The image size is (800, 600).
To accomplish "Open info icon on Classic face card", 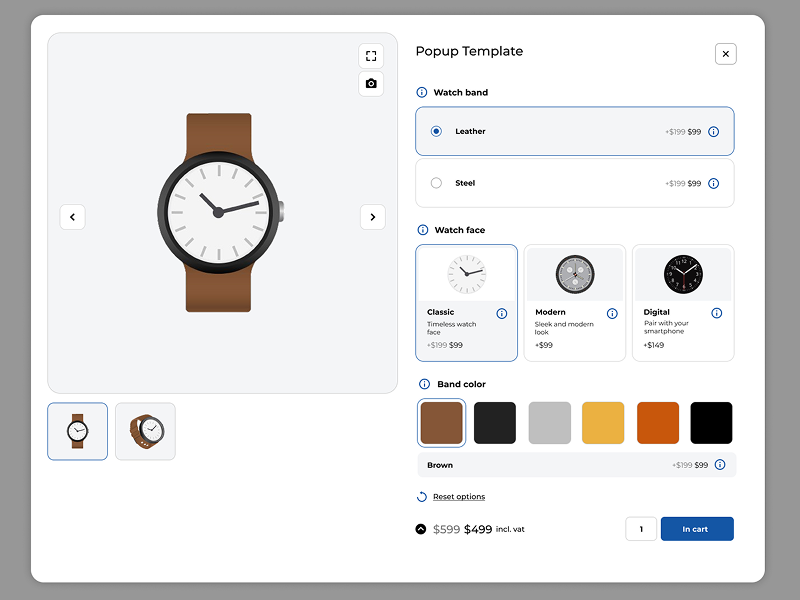I will click(502, 313).
